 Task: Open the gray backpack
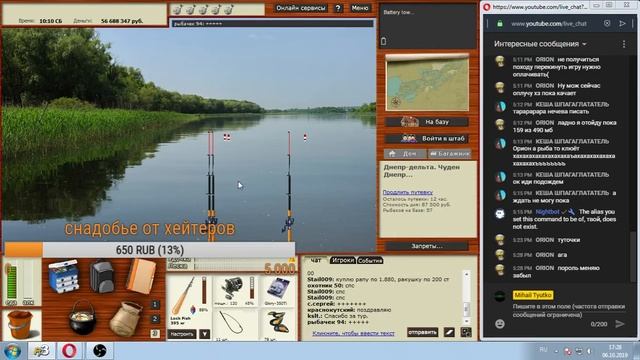102,276
